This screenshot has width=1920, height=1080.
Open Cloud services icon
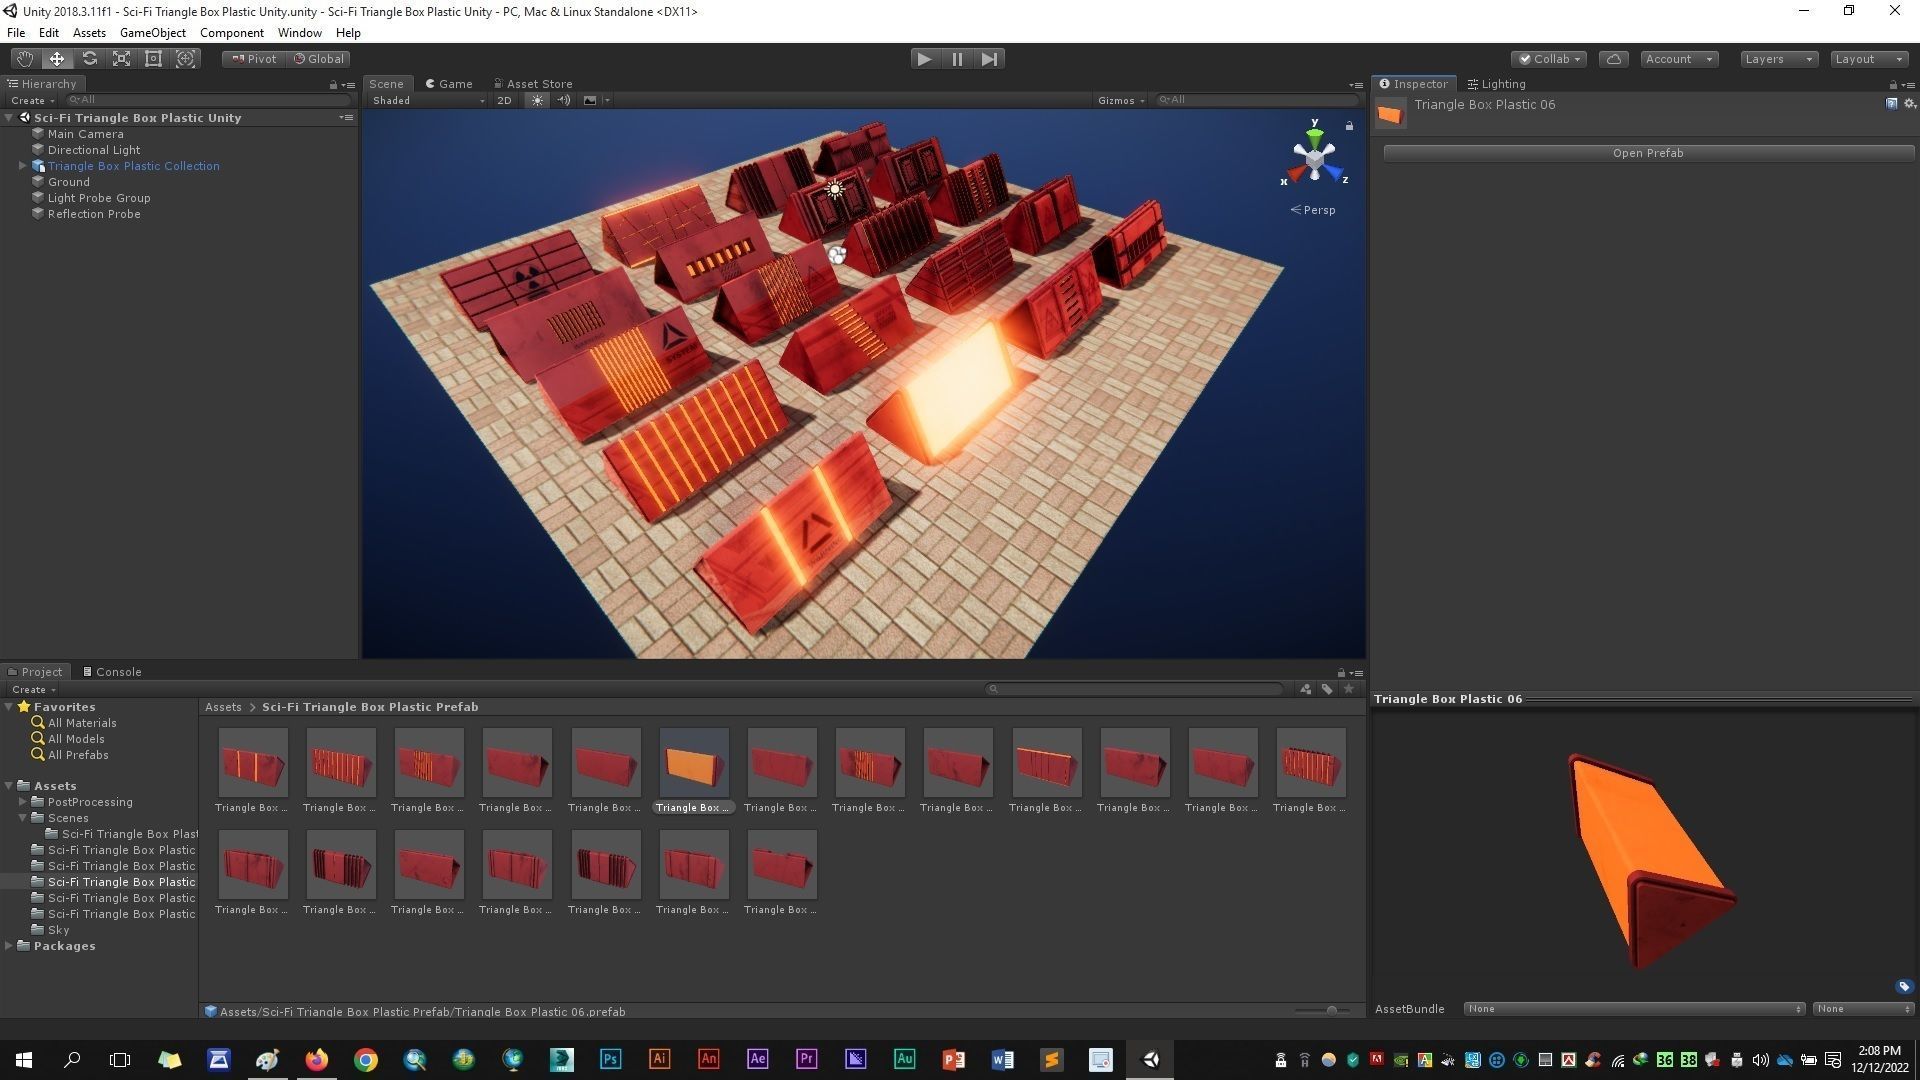point(1613,59)
